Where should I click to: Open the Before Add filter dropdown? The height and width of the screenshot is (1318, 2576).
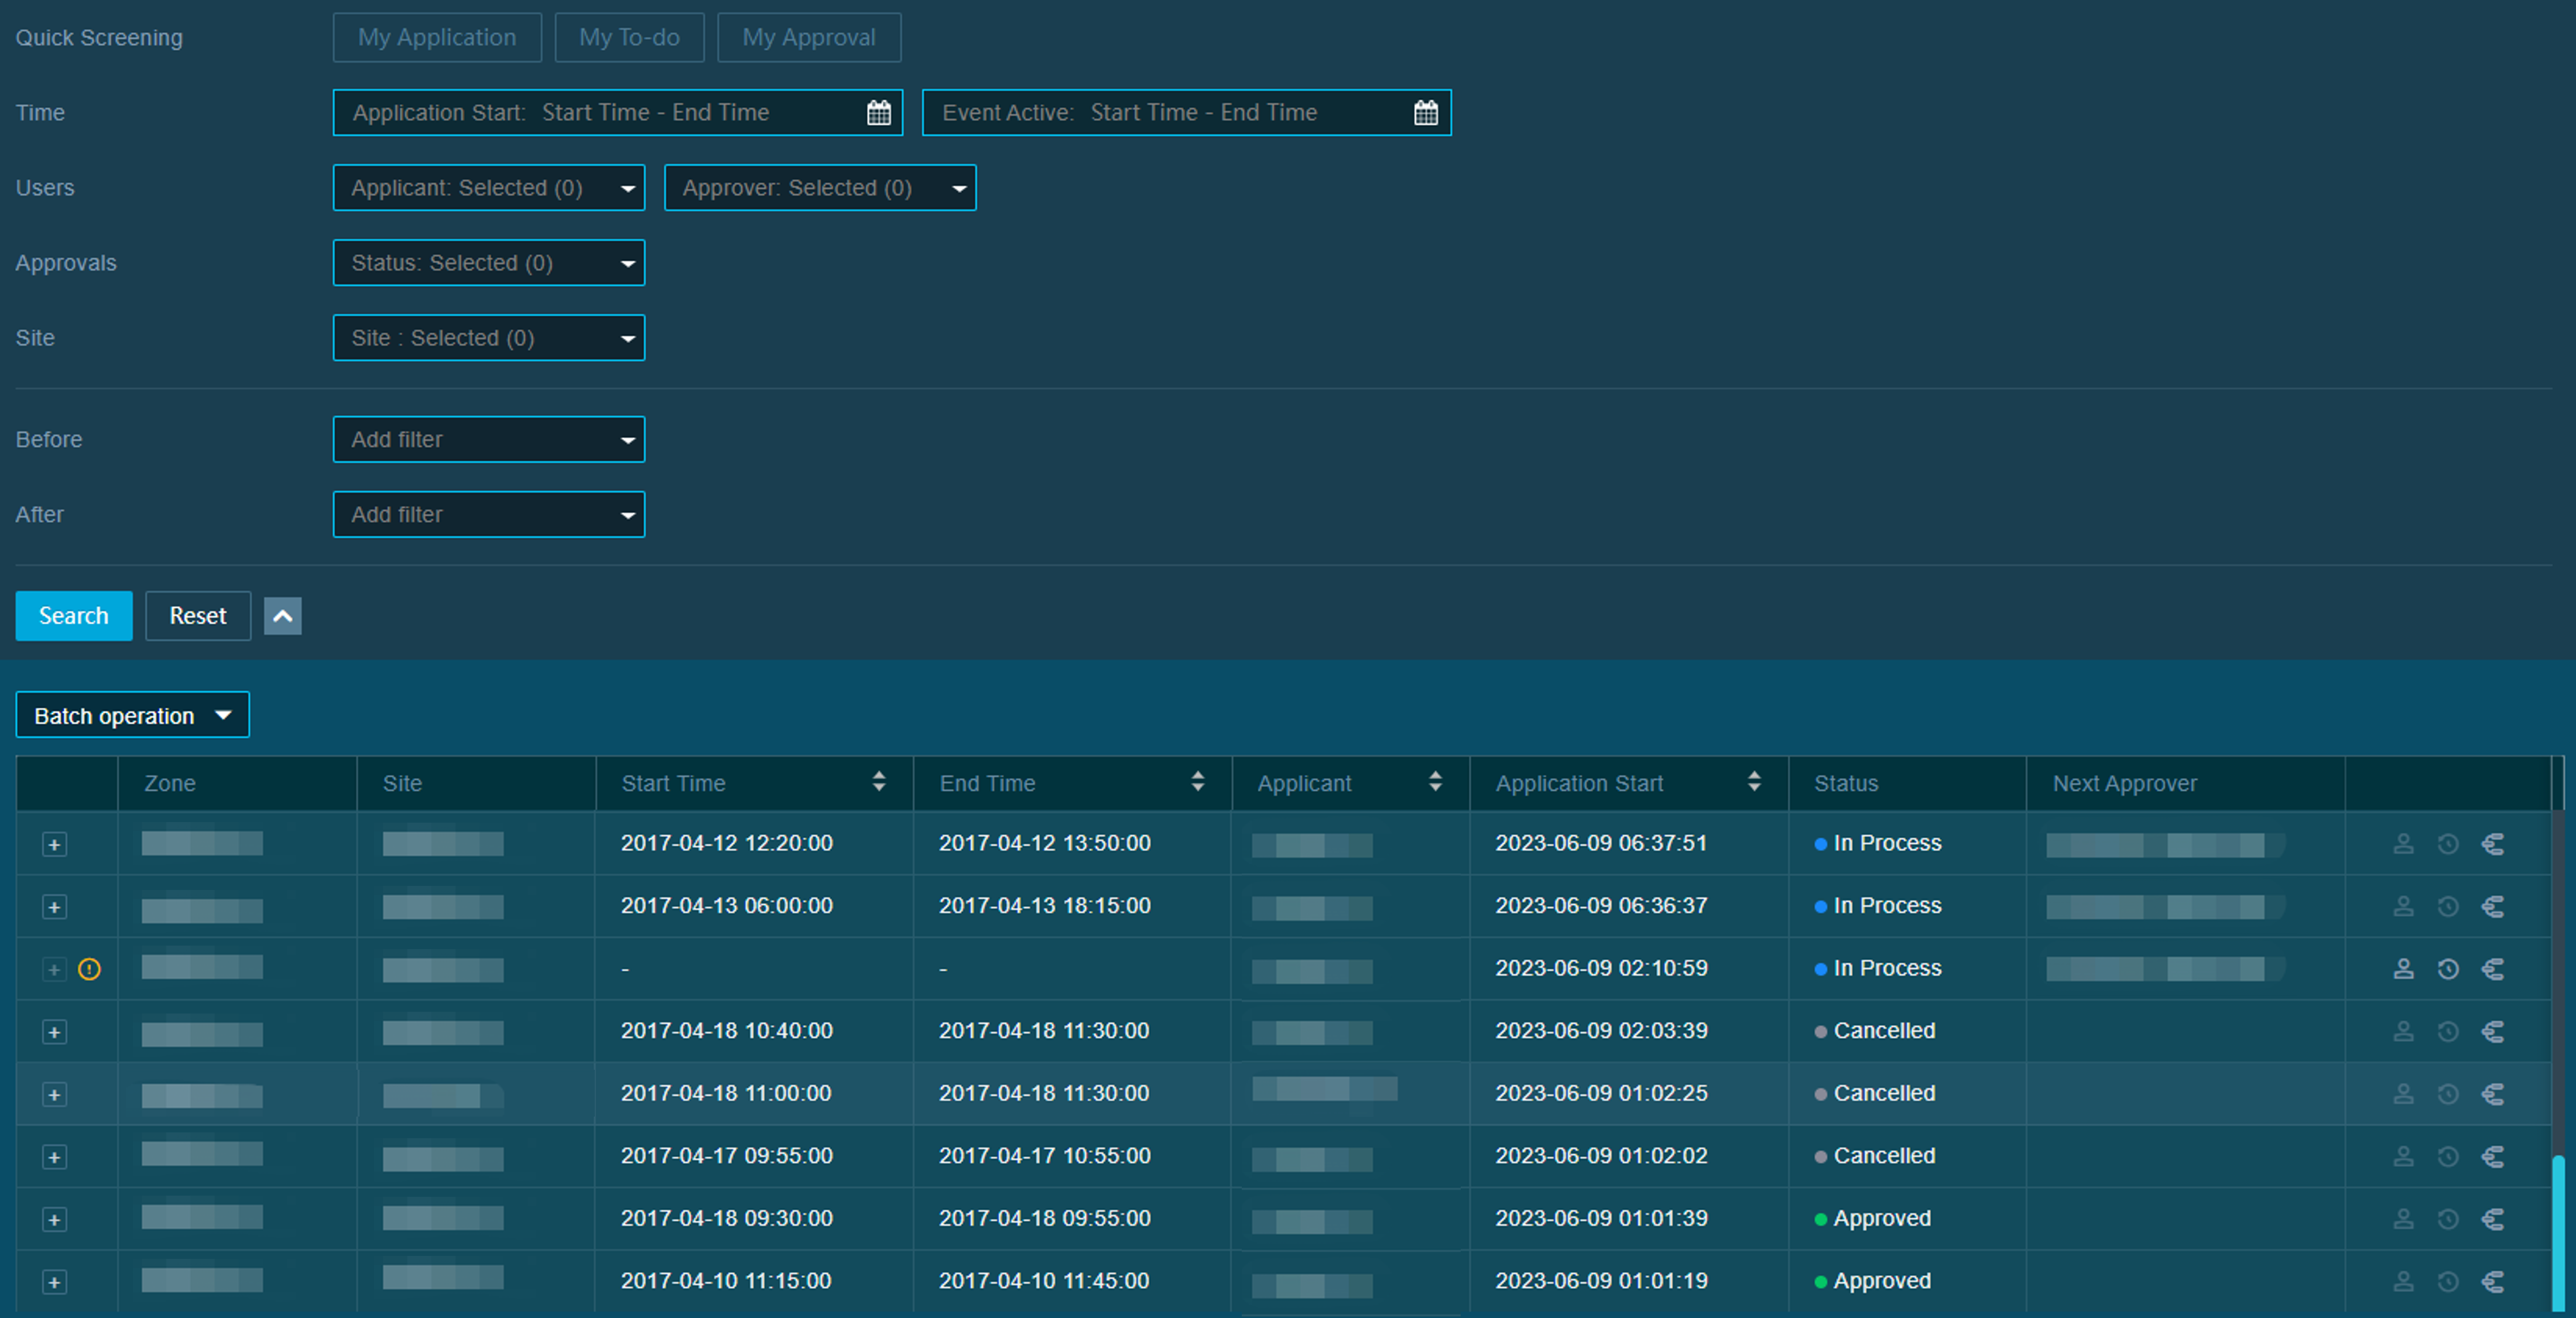[x=489, y=440]
